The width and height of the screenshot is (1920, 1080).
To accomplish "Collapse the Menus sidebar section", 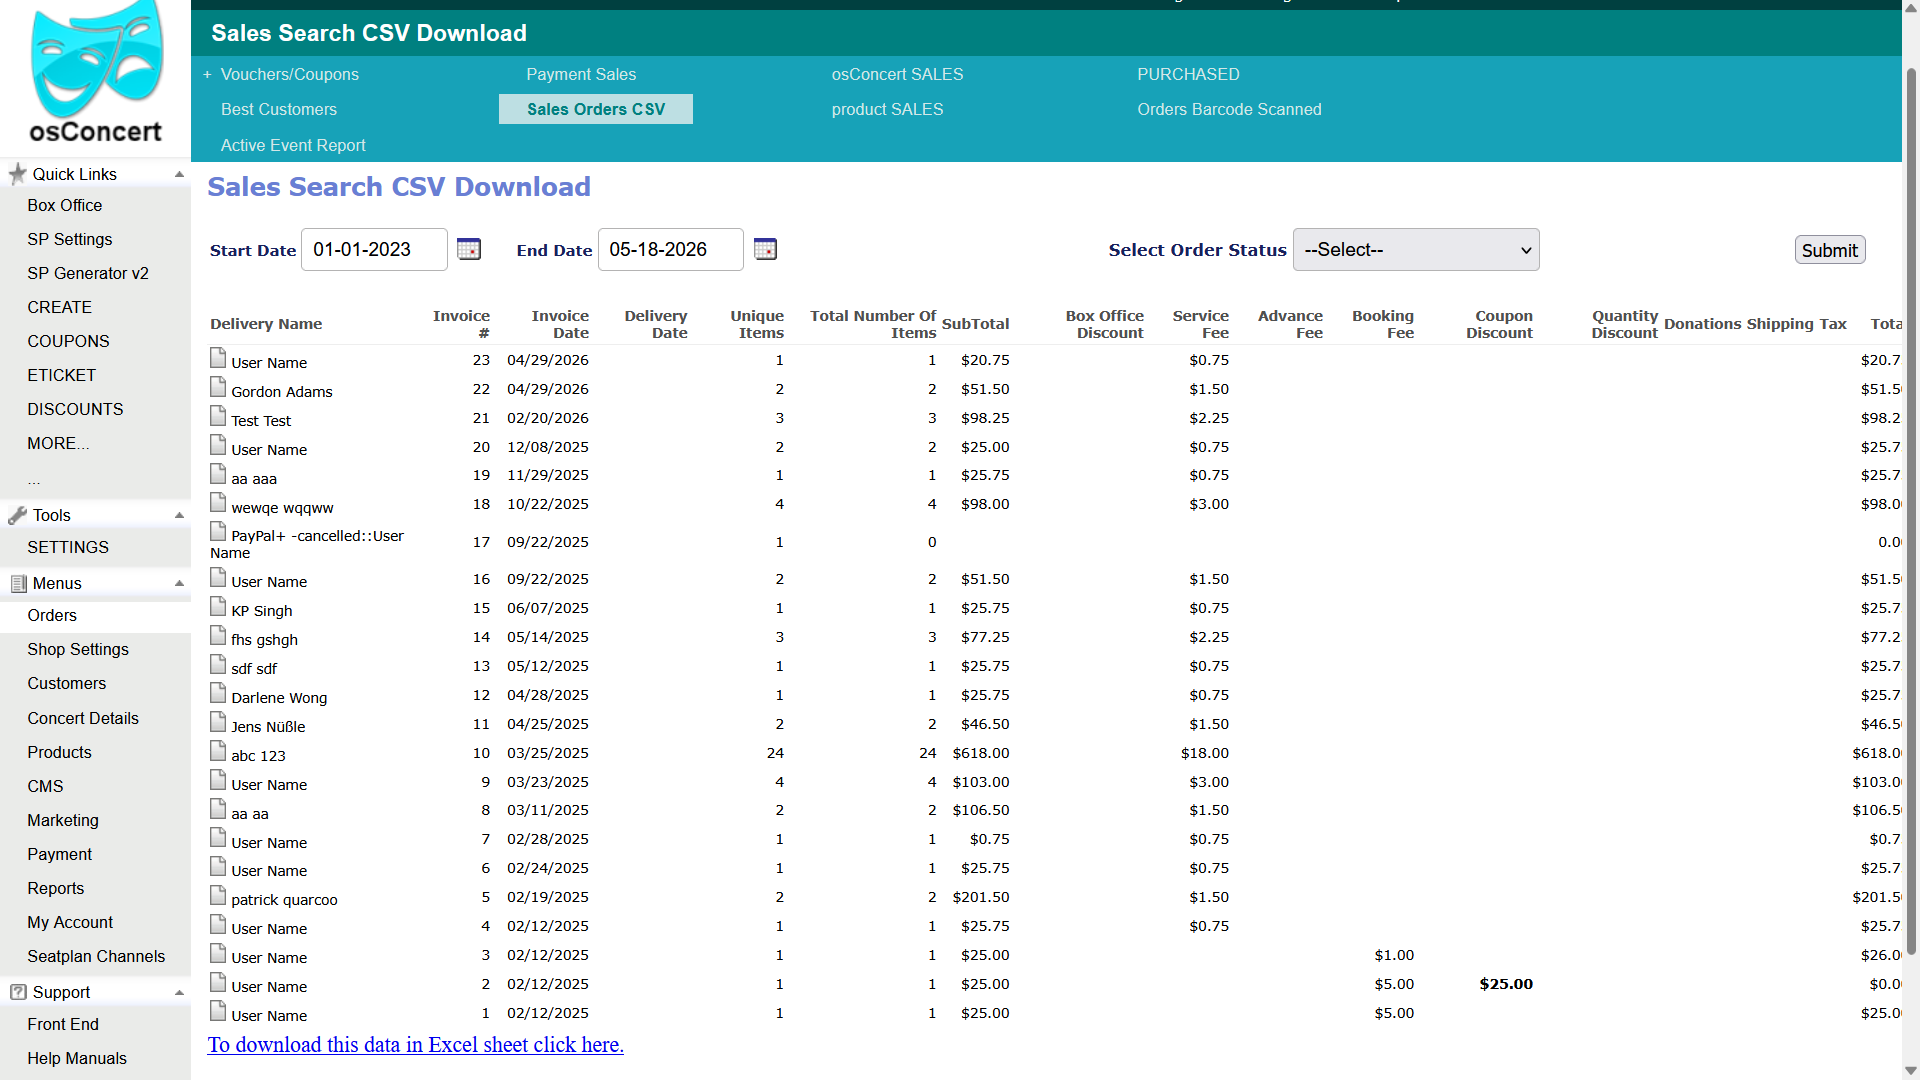I will (179, 583).
